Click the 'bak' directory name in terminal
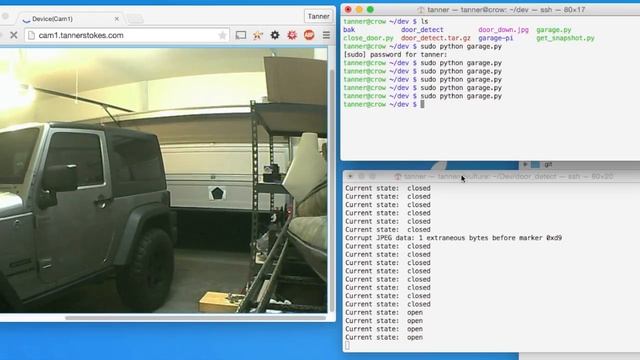 coord(349,30)
